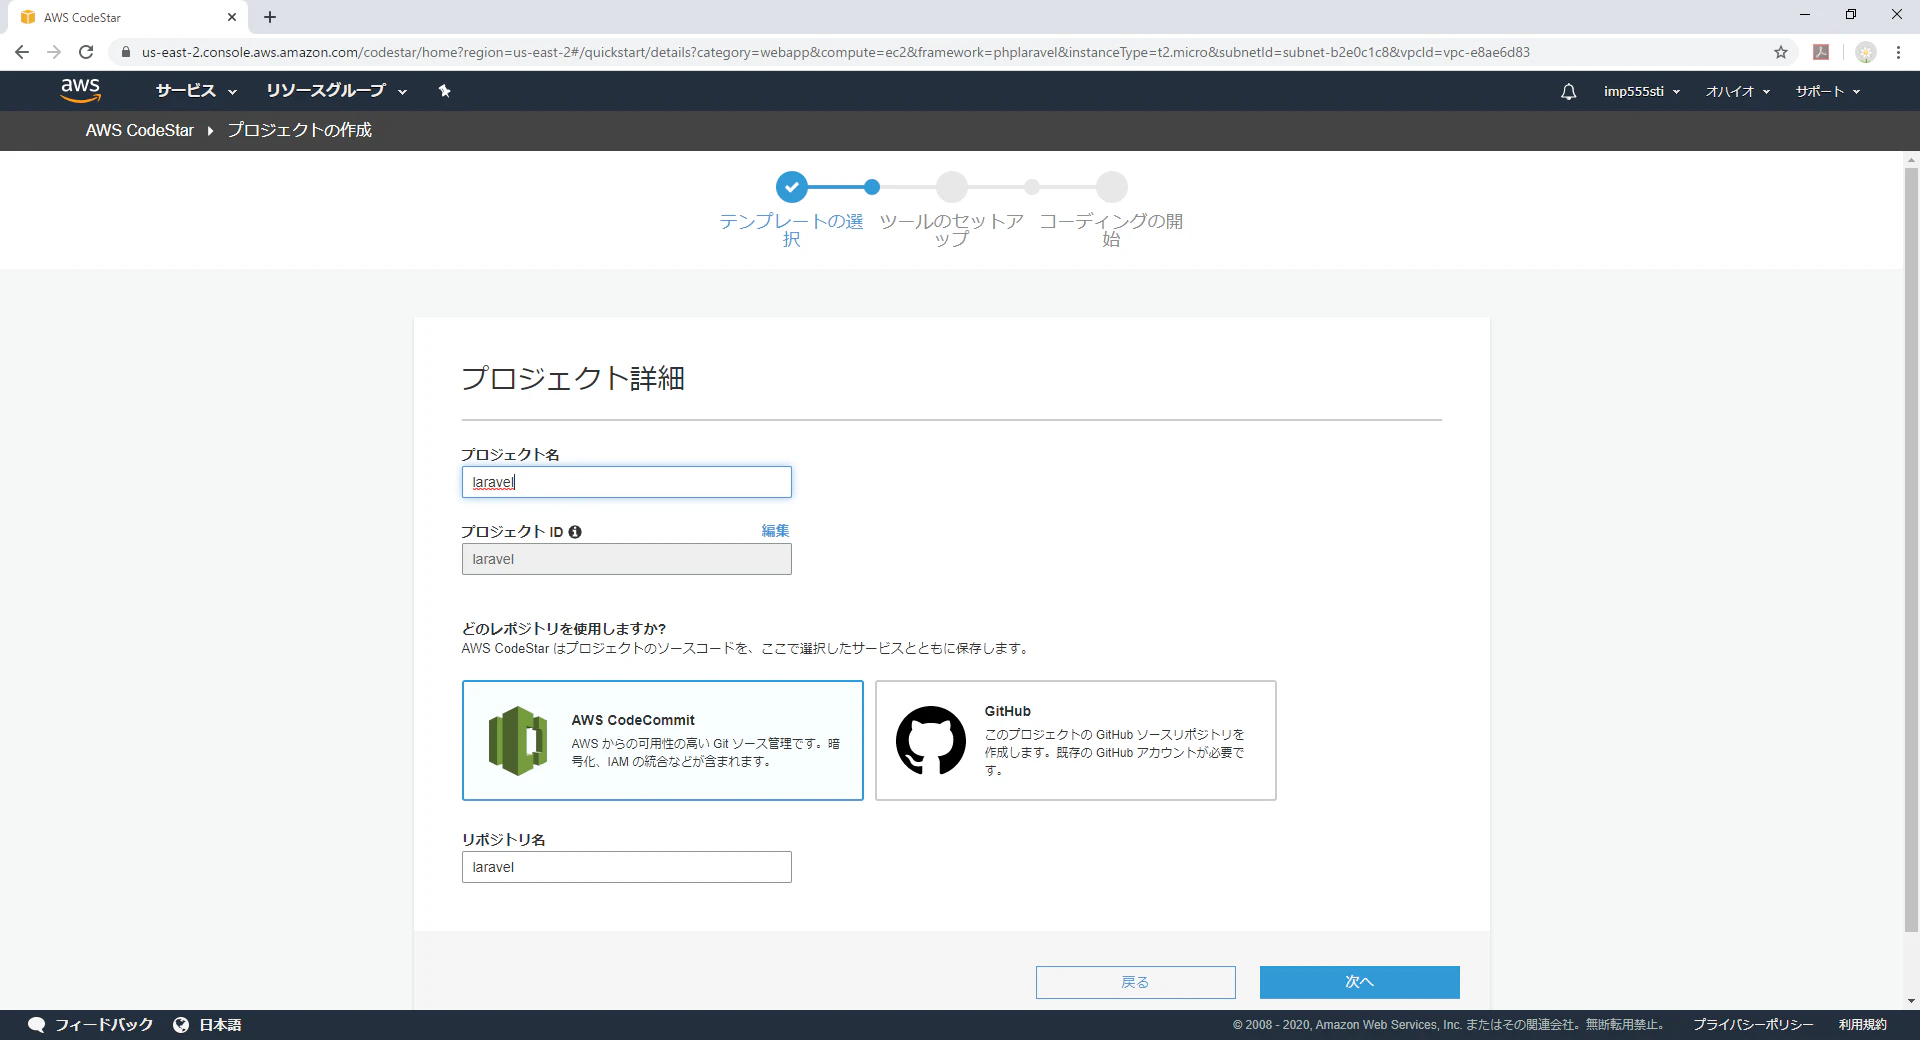Image resolution: width=1920 pixels, height=1040 pixels.
Task: Click the browser forward arrow
Action: click(54, 52)
